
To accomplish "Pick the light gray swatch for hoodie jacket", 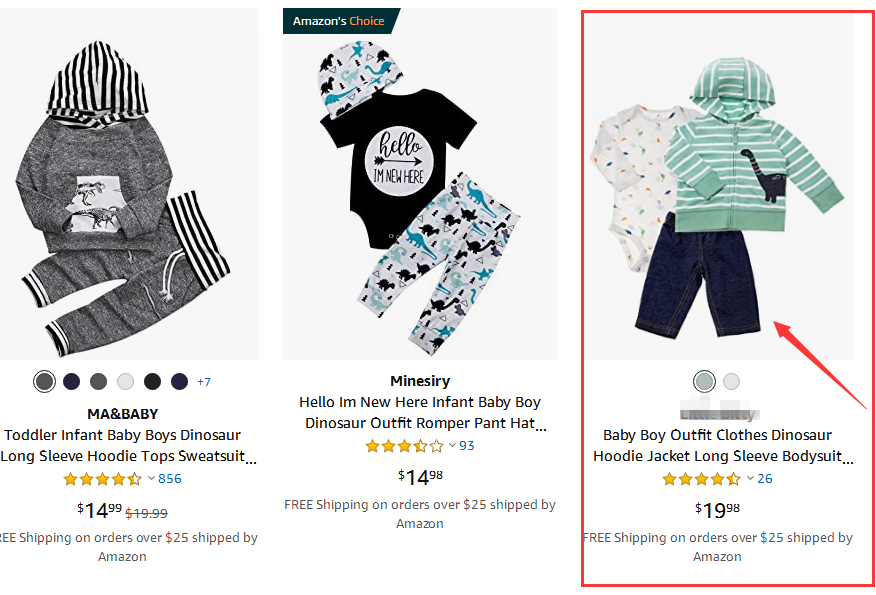I will 732,381.
